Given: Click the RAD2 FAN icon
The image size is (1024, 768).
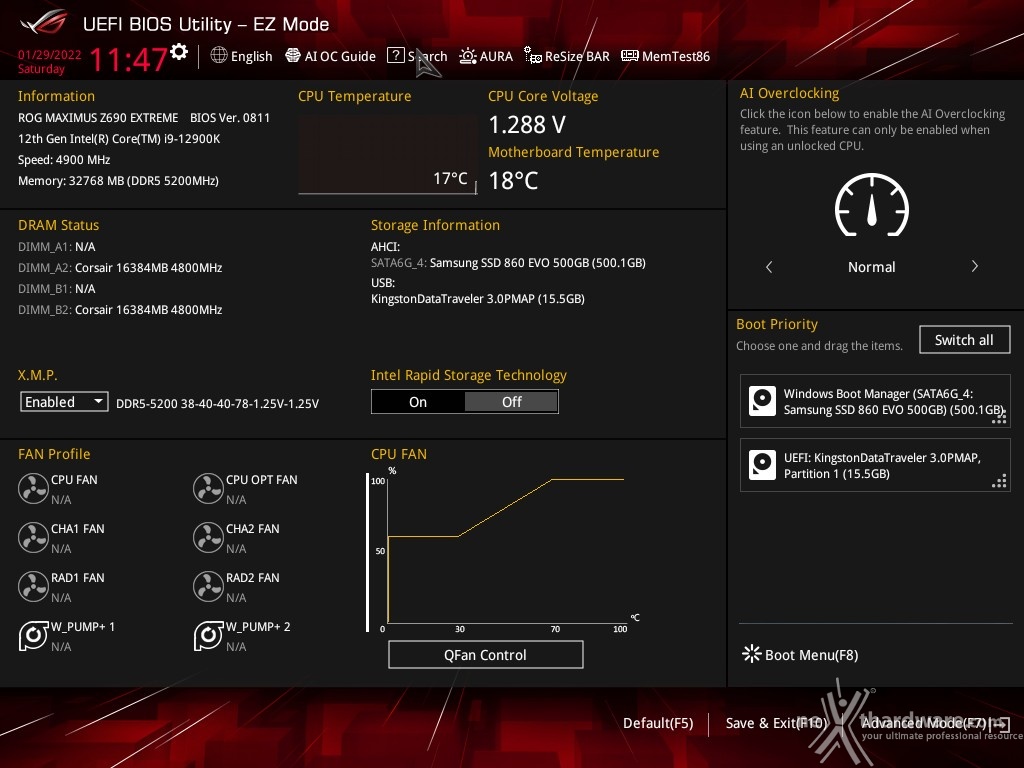Looking at the screenshot, I should point(208,586).
